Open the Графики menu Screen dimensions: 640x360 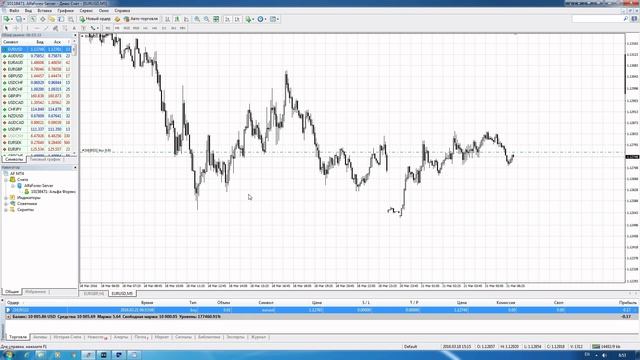pos(66,11)
